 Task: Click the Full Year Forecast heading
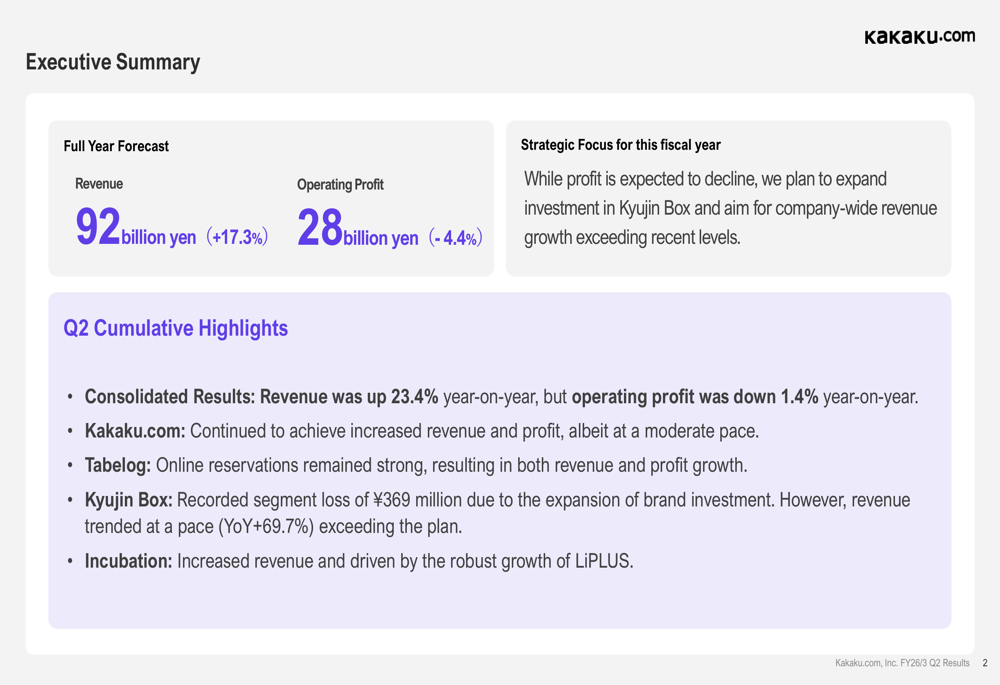tap(116, 146)
